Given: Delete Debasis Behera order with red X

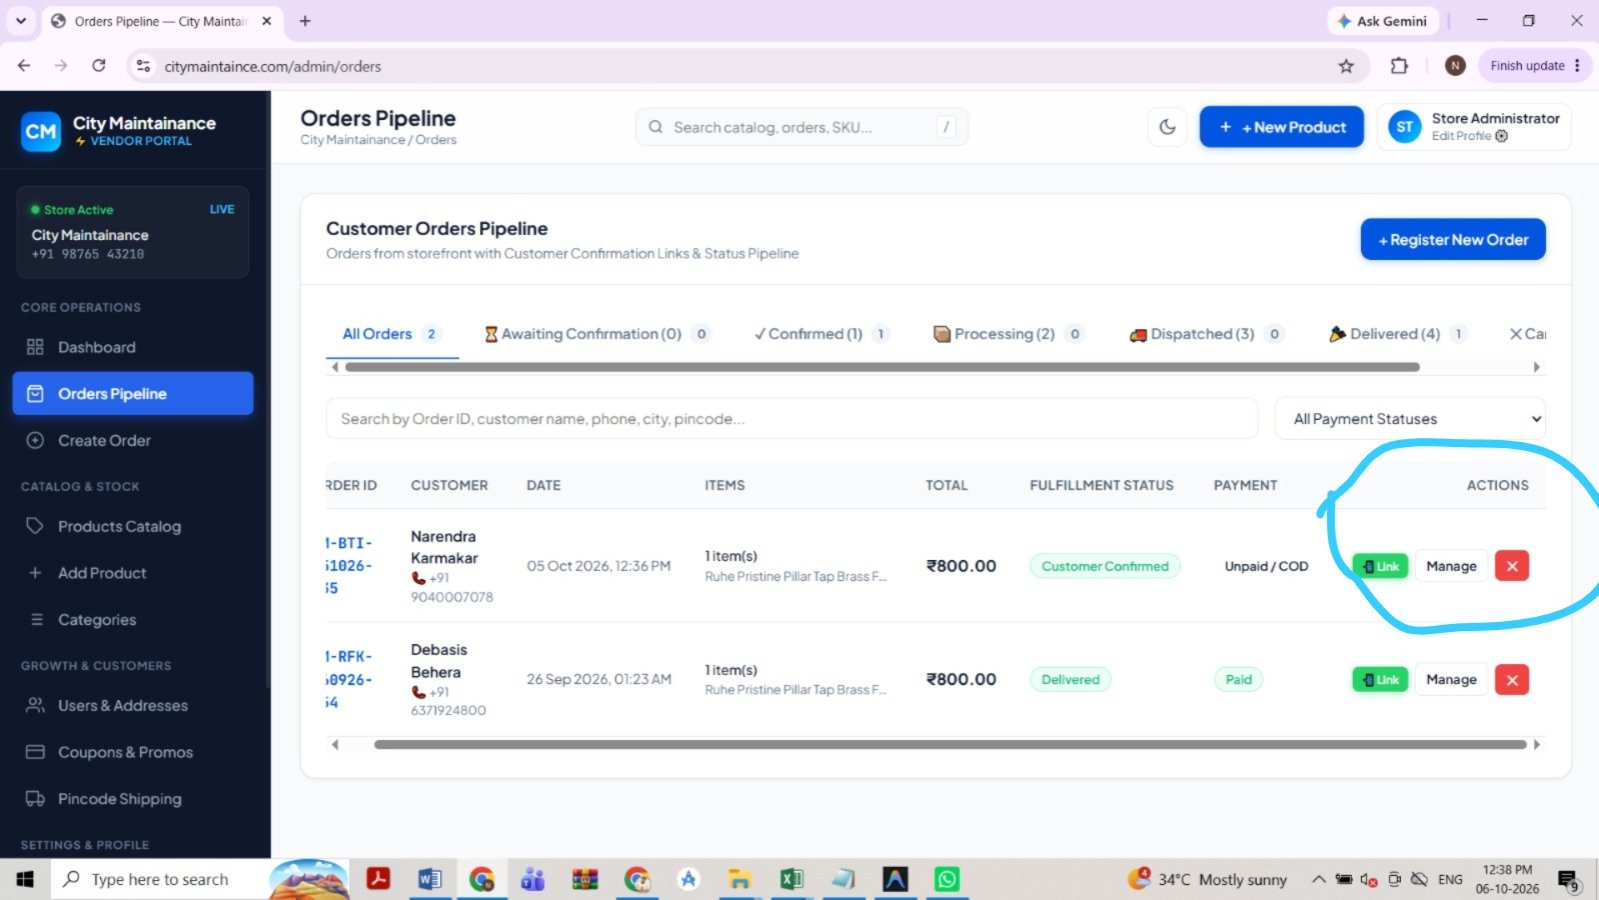Looking at the screenshot, I should (x=1511, y=680).
